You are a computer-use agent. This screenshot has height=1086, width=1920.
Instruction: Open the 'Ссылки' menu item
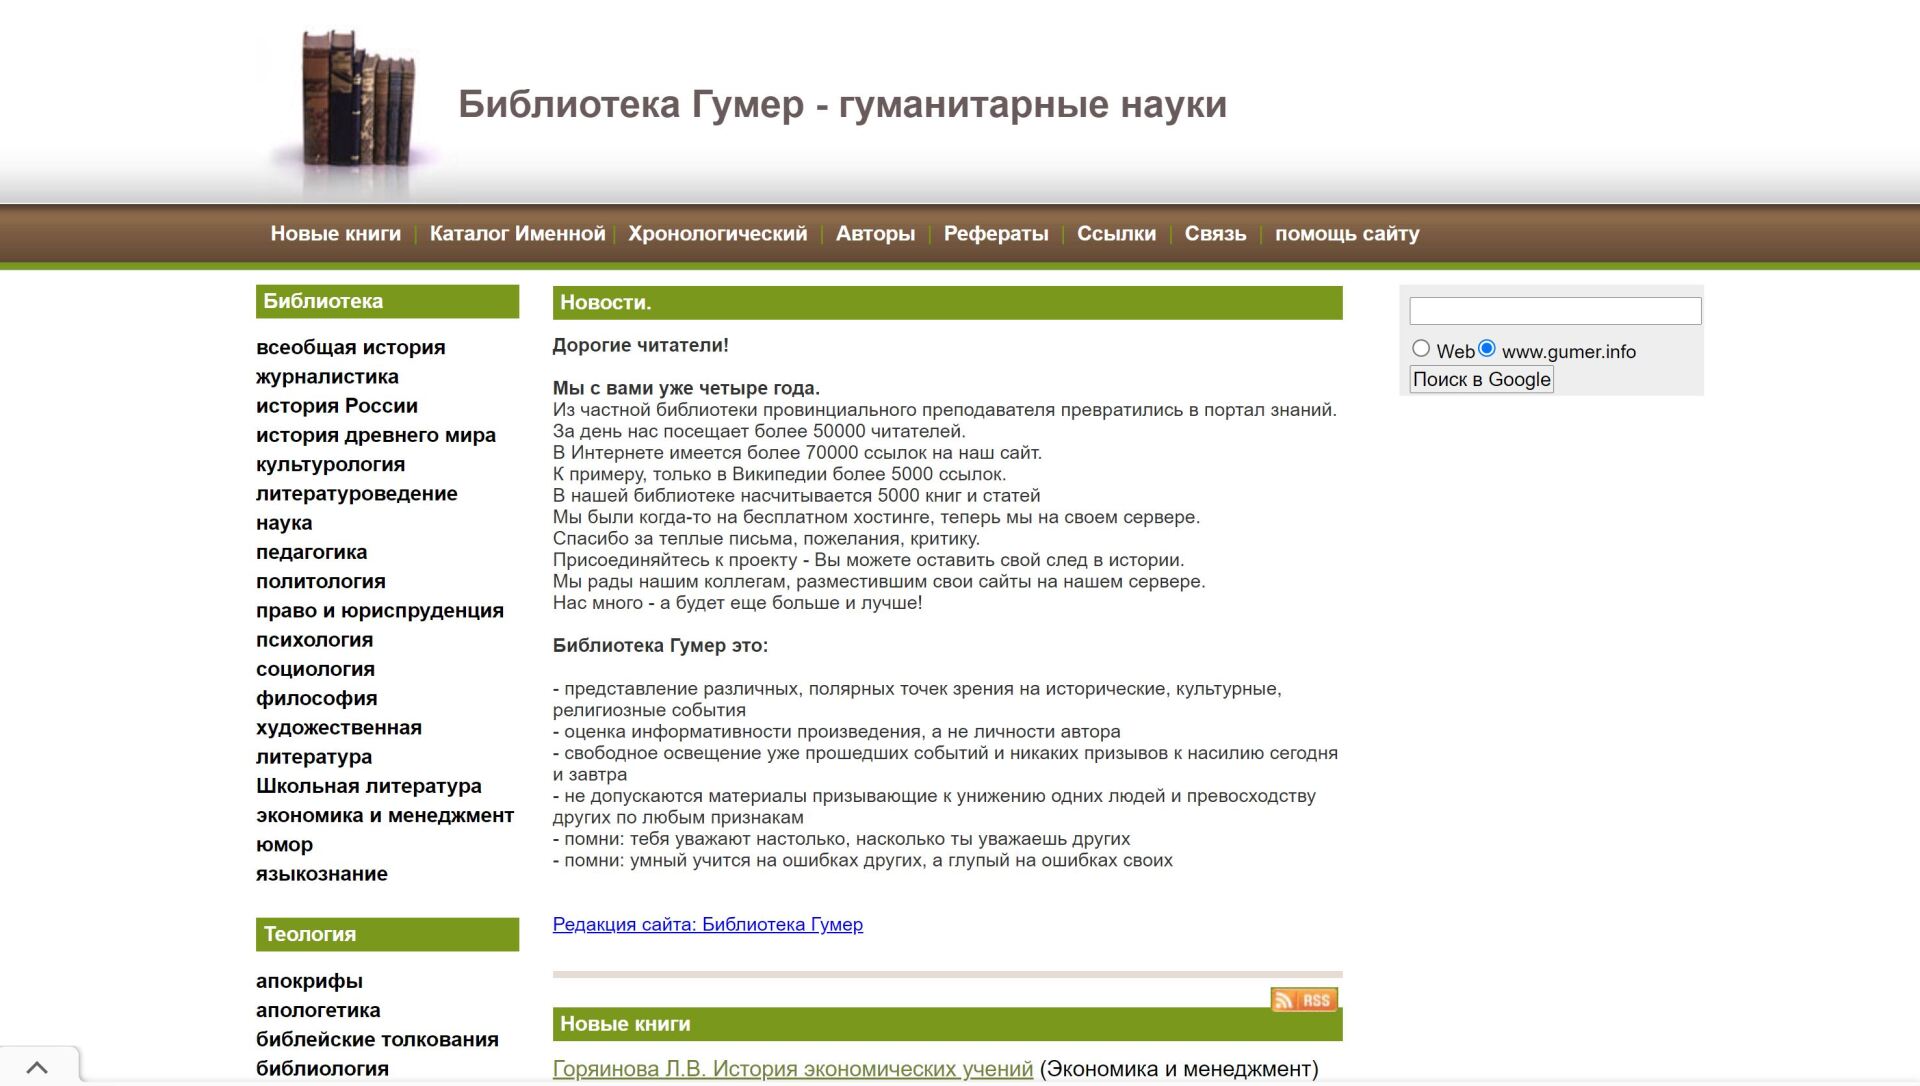1116,234
